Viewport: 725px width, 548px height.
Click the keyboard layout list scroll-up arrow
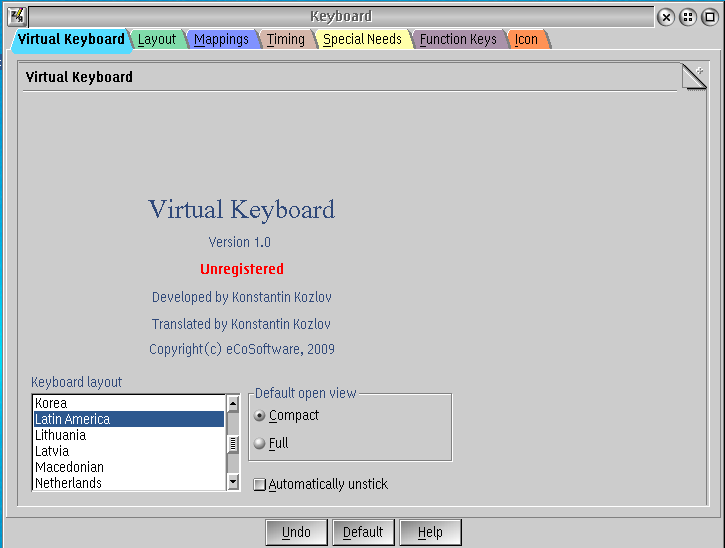coord(233,404)
